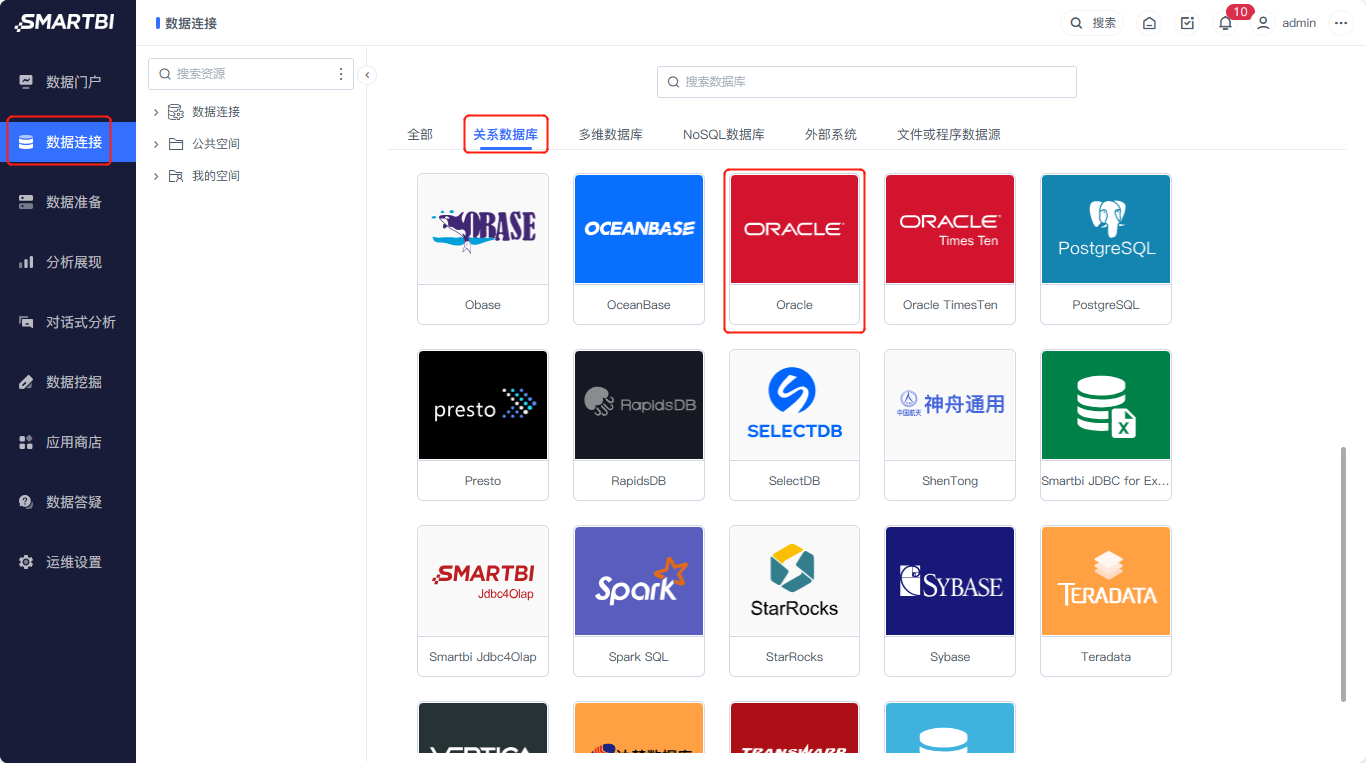Choose the Presto database card

(483, 425)
